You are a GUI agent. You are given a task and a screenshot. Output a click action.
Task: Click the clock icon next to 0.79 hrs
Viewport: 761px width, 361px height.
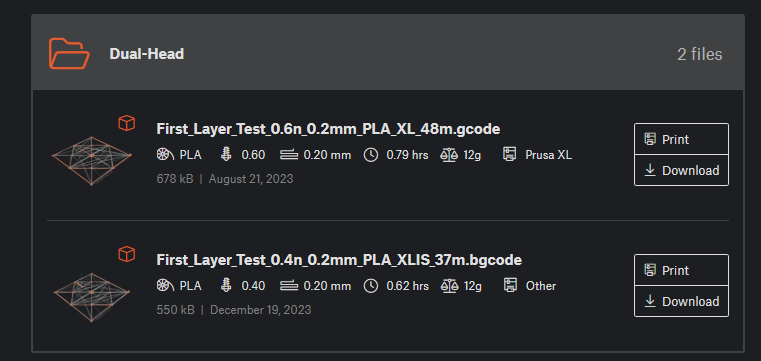point(371,155)
